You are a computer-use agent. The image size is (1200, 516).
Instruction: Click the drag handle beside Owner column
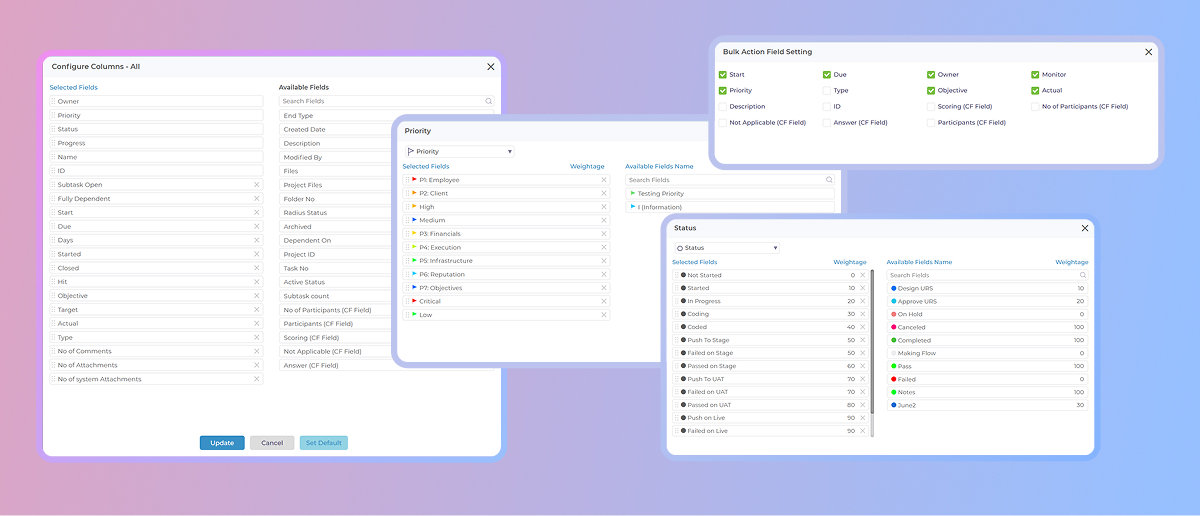(x=53, y=102)
